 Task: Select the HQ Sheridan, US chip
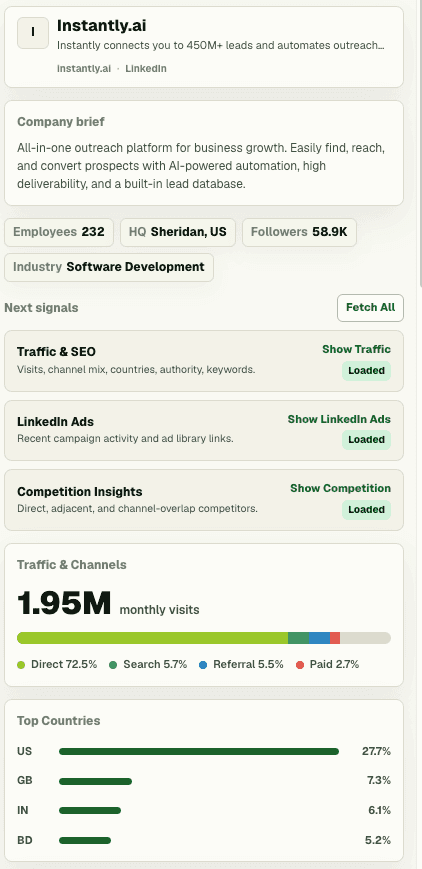178,232
